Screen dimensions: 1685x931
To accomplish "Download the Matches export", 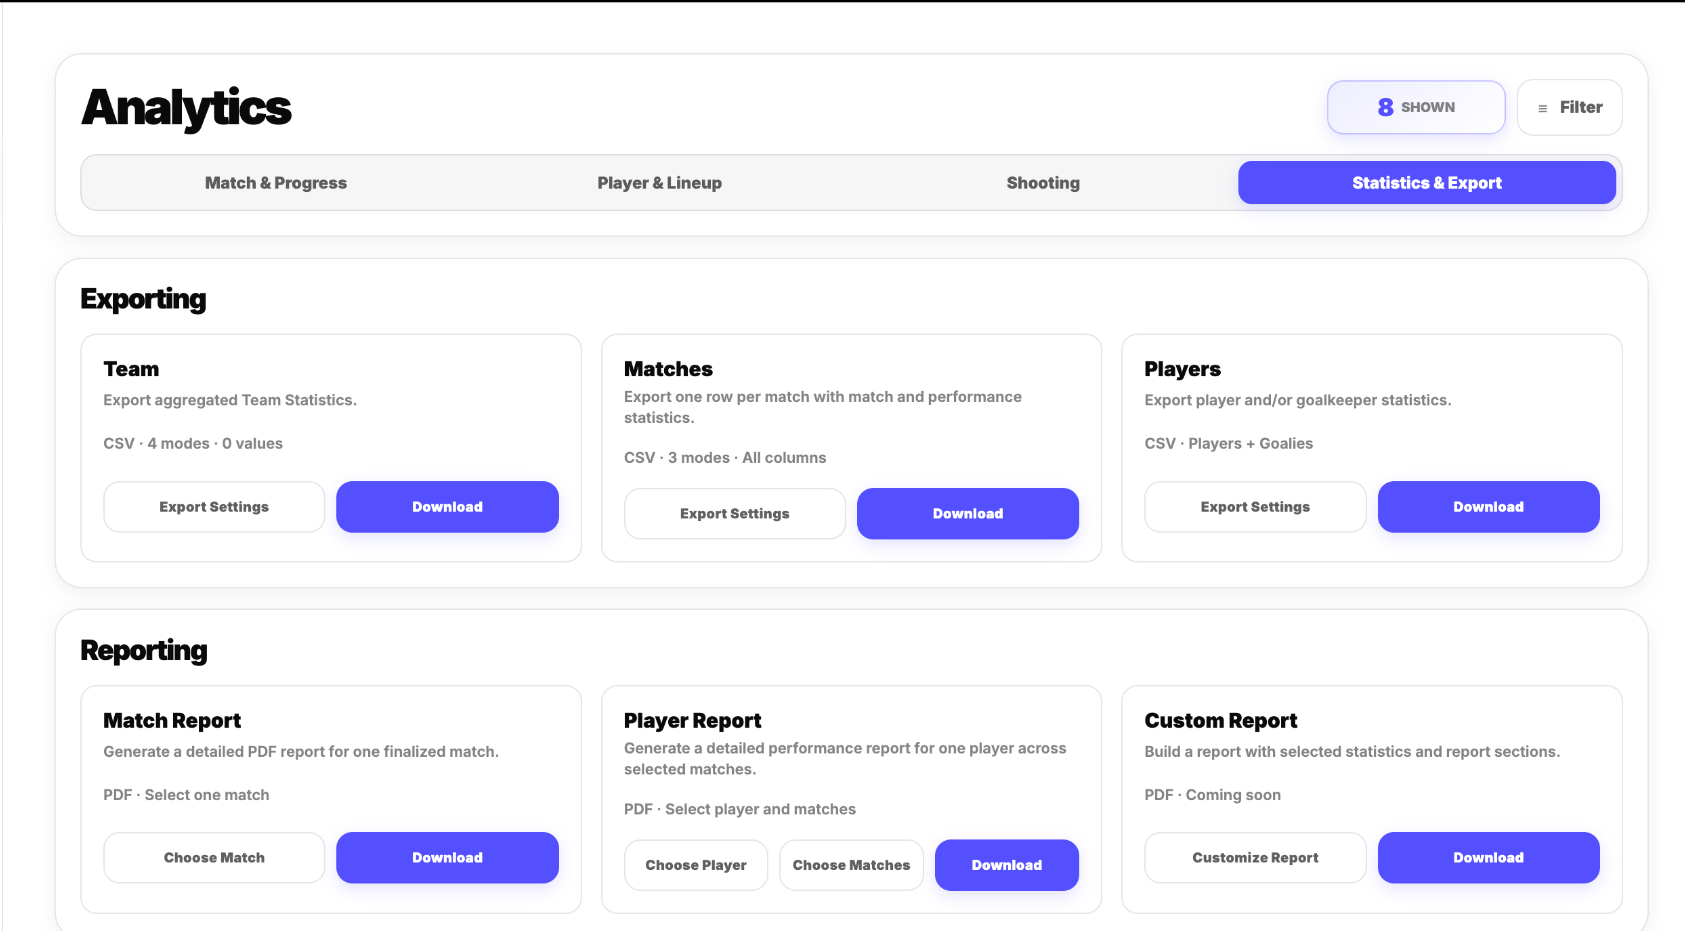I will (968, 514).
